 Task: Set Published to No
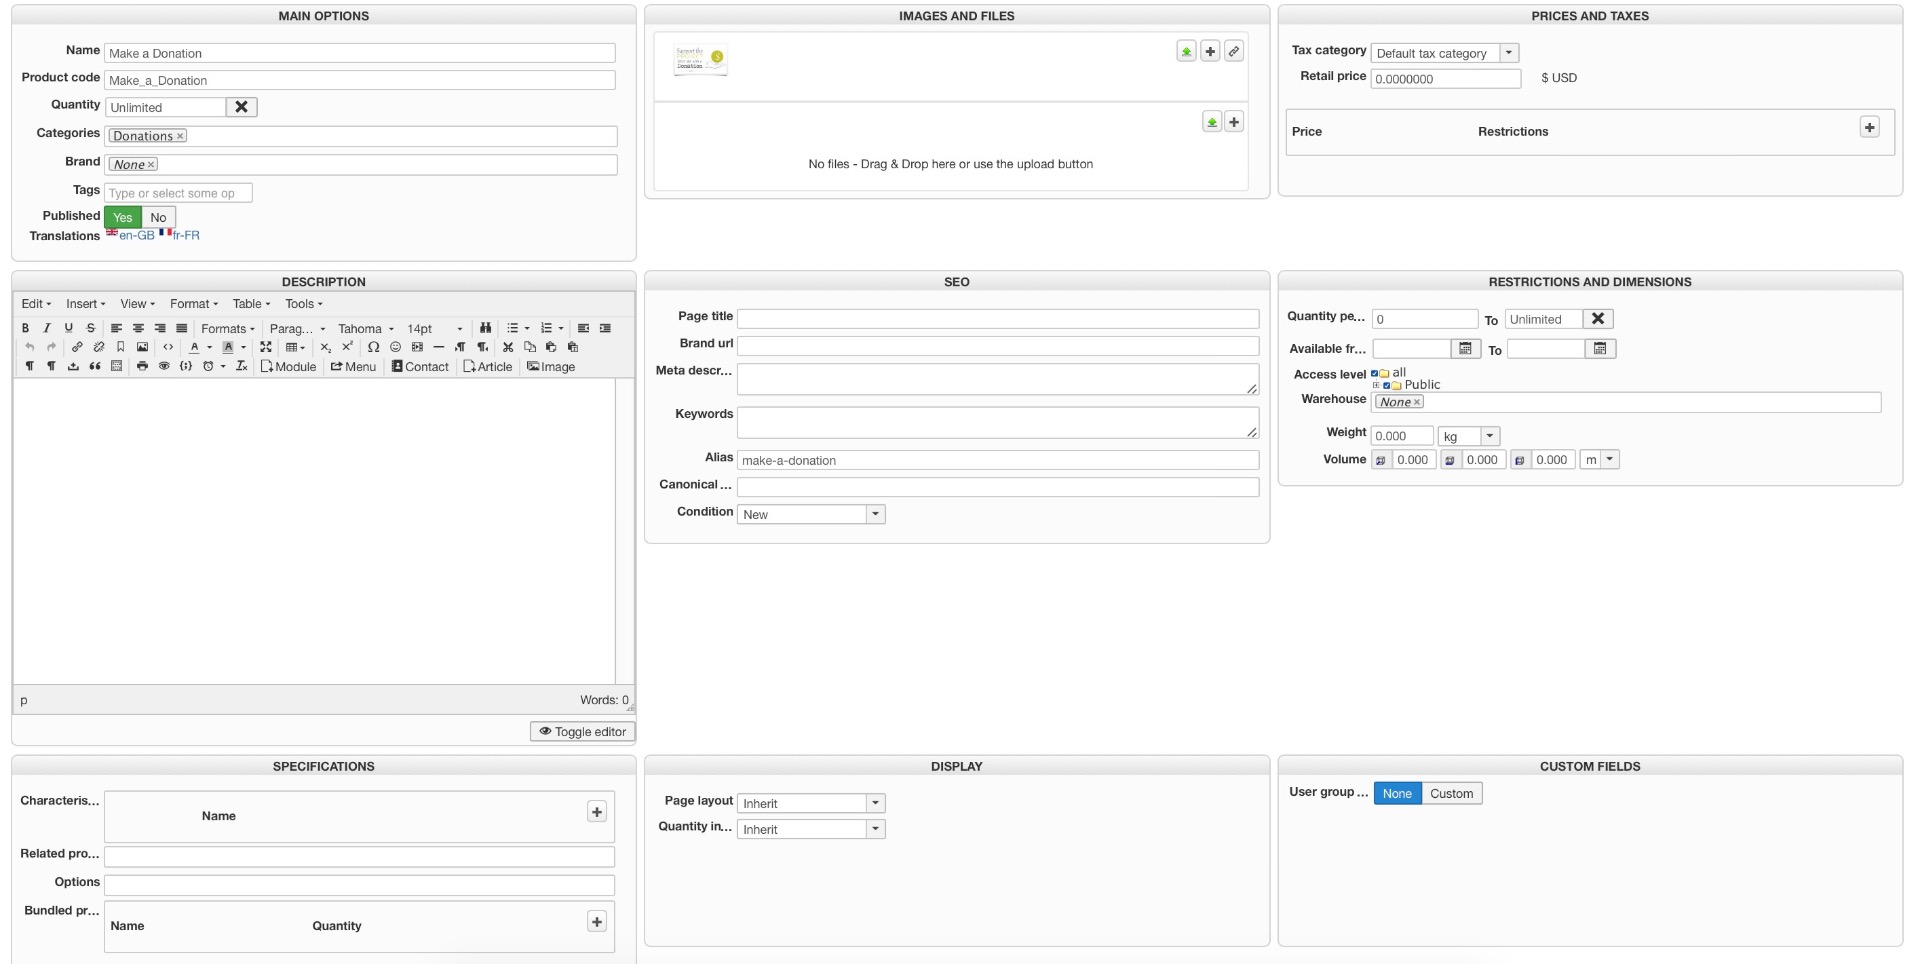(x=158, y=217)
